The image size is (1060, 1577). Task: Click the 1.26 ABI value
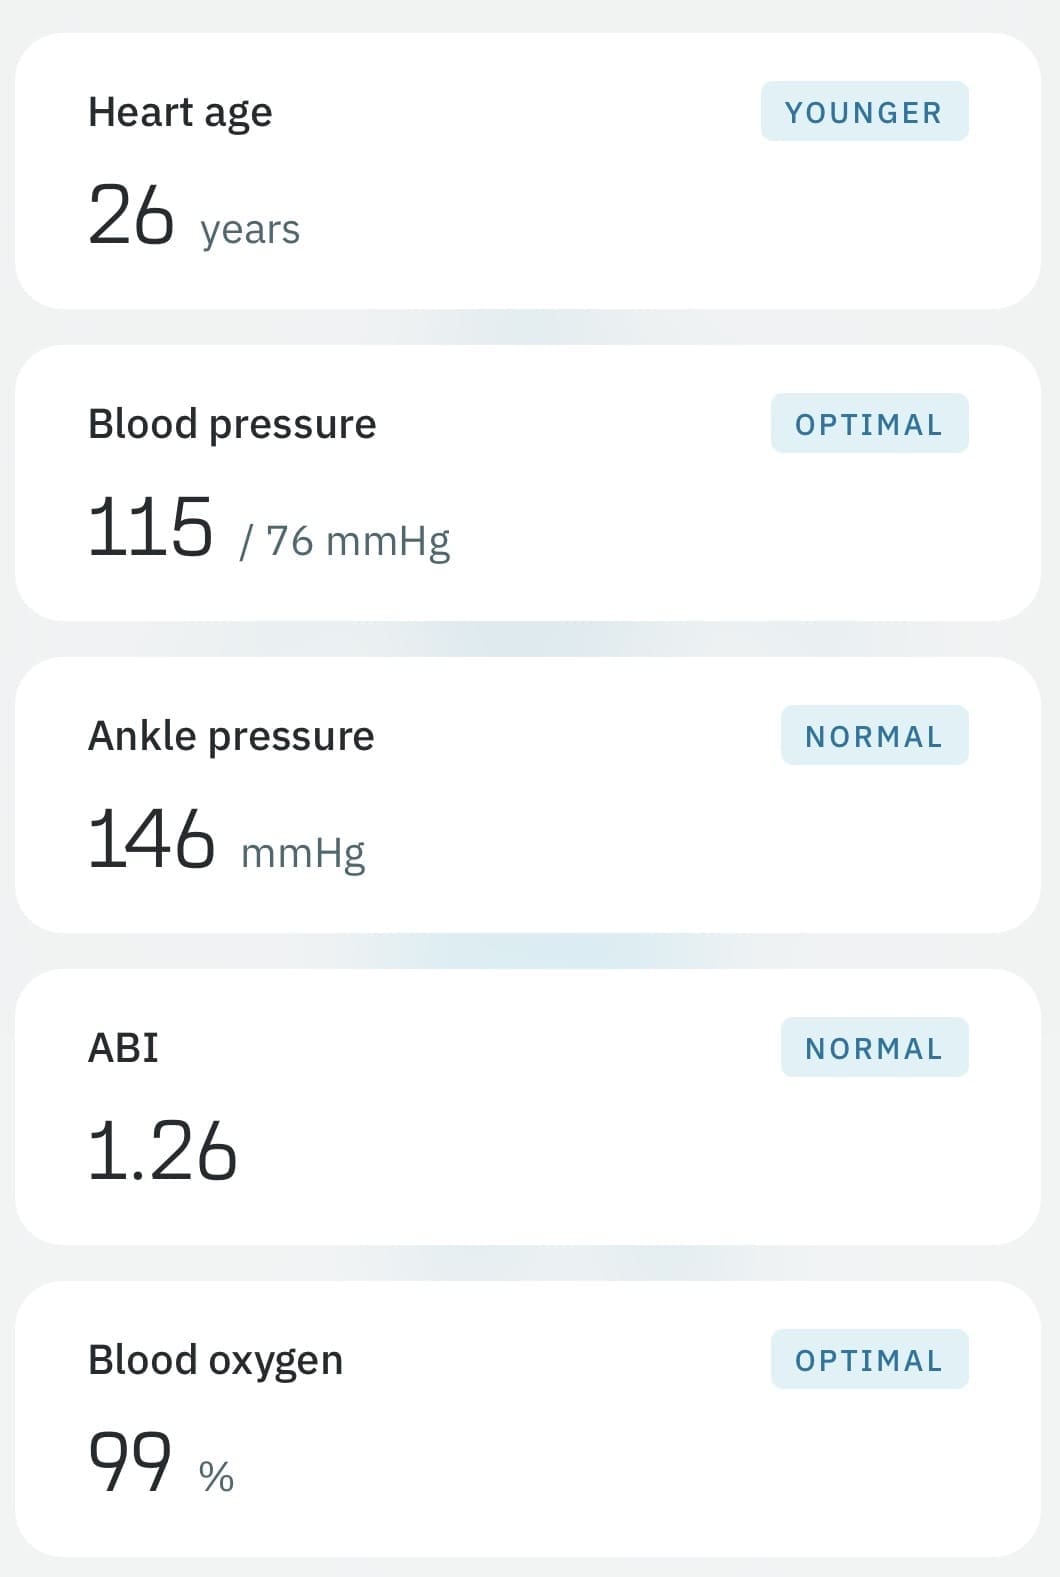pyautogui.click(x=162, y=1151)
